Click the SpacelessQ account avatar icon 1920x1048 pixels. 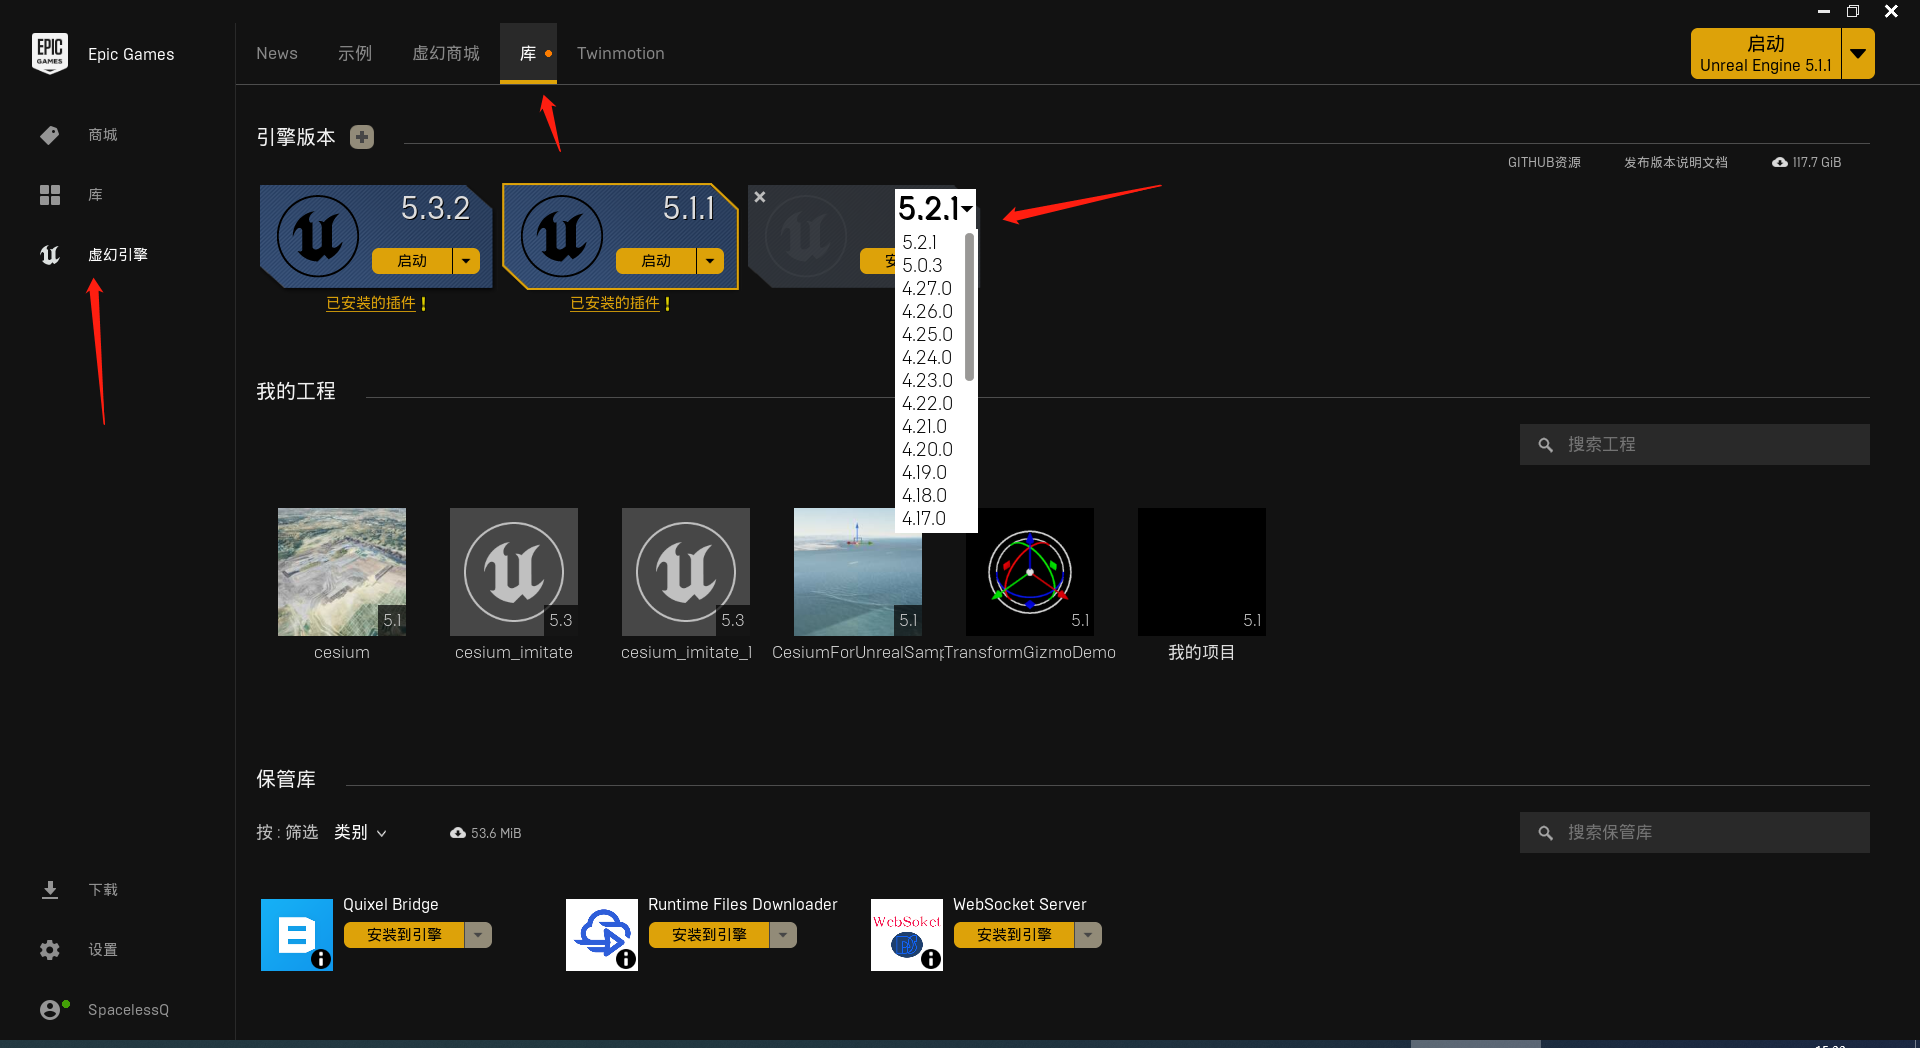[x=50, y=1010]
